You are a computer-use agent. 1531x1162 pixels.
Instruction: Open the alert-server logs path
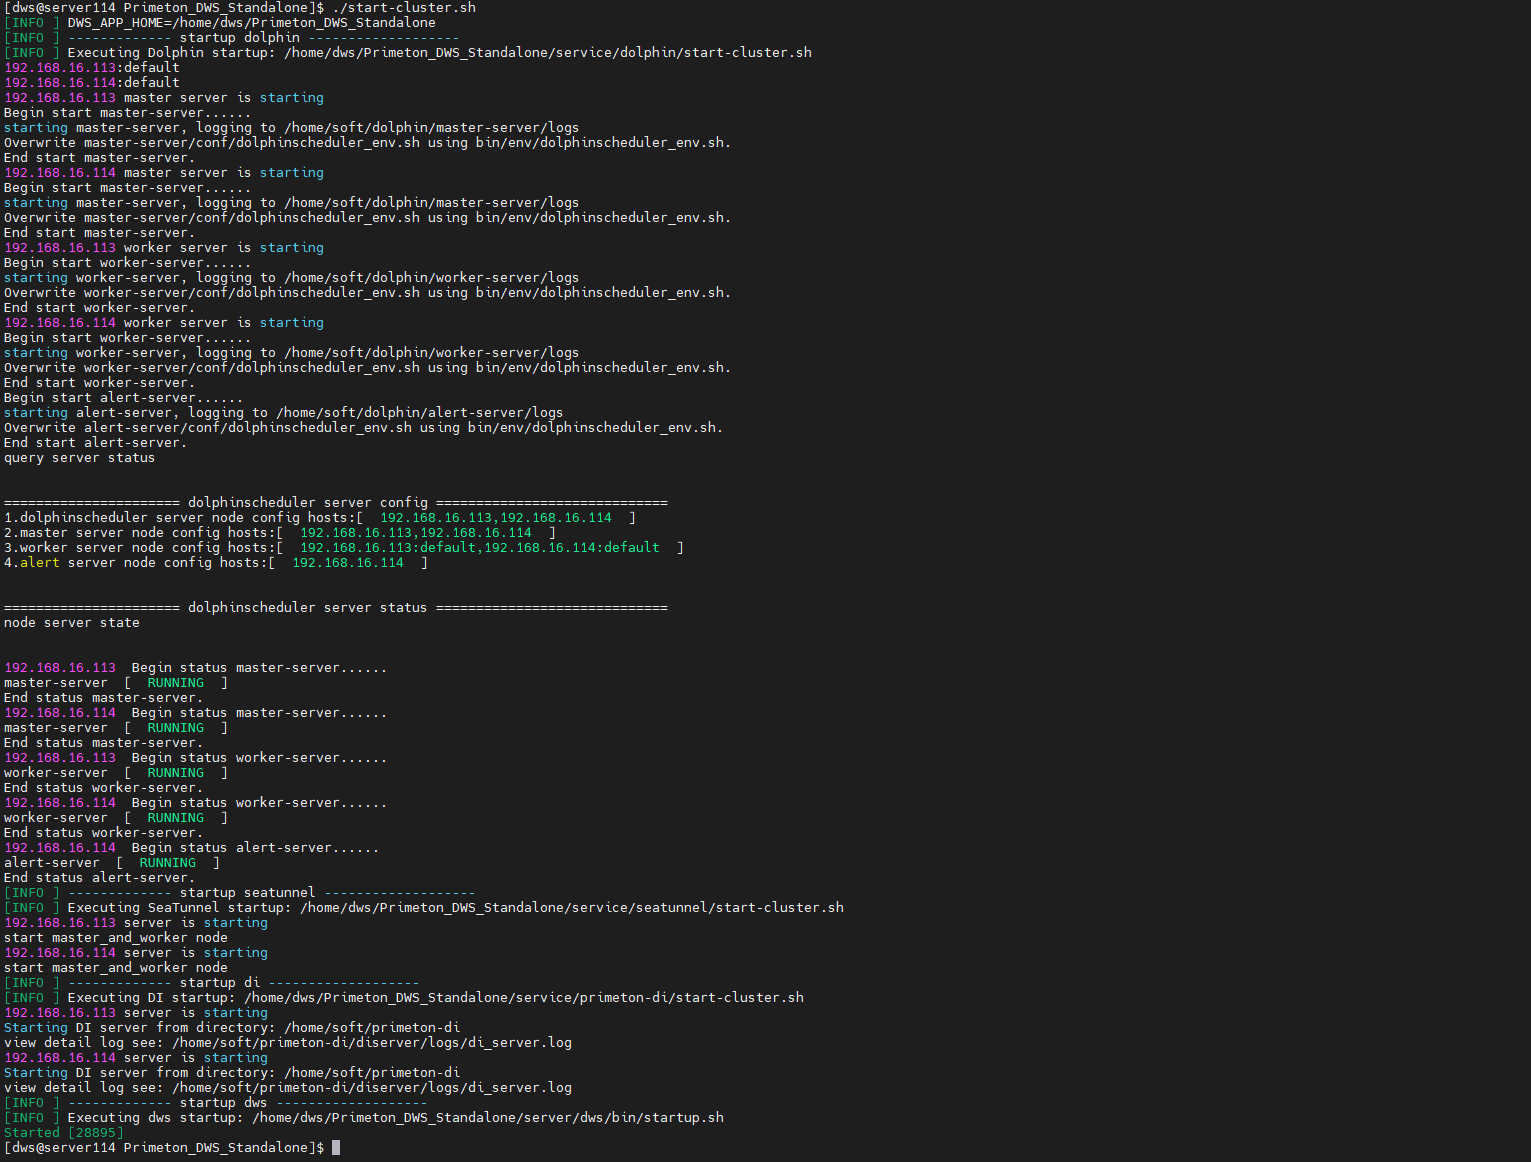(x=421, y=412)
